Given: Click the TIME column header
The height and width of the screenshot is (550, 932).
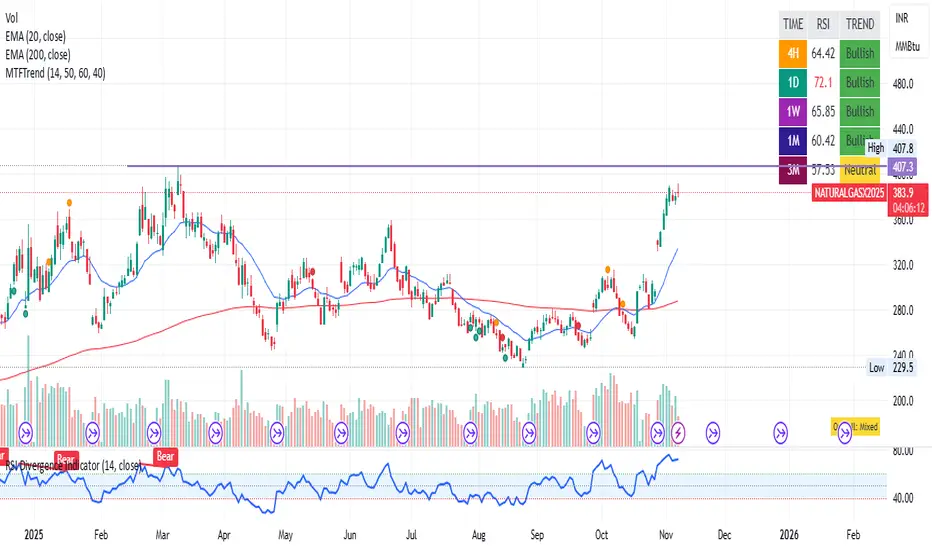Looking at the screenshot, I should (793, 24).
